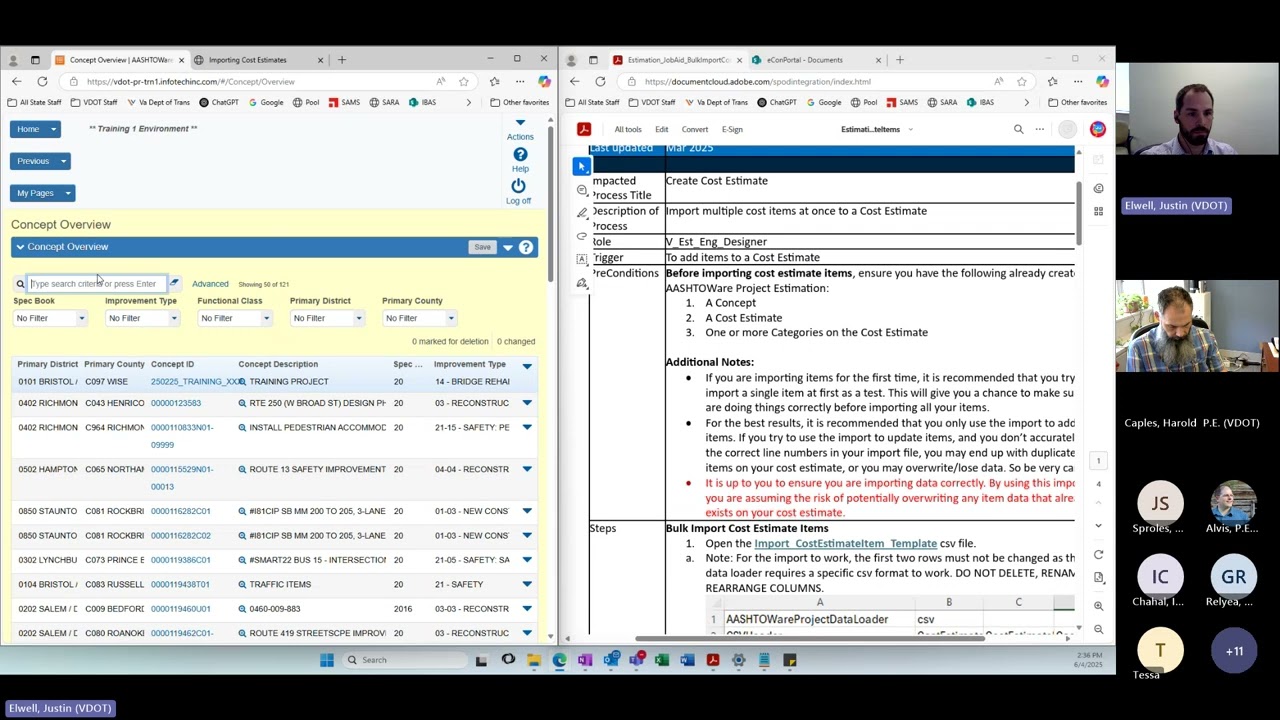Focus the concept search criteria field
This screenshot has width=1280, height=720.
click(x=96, y=284)
